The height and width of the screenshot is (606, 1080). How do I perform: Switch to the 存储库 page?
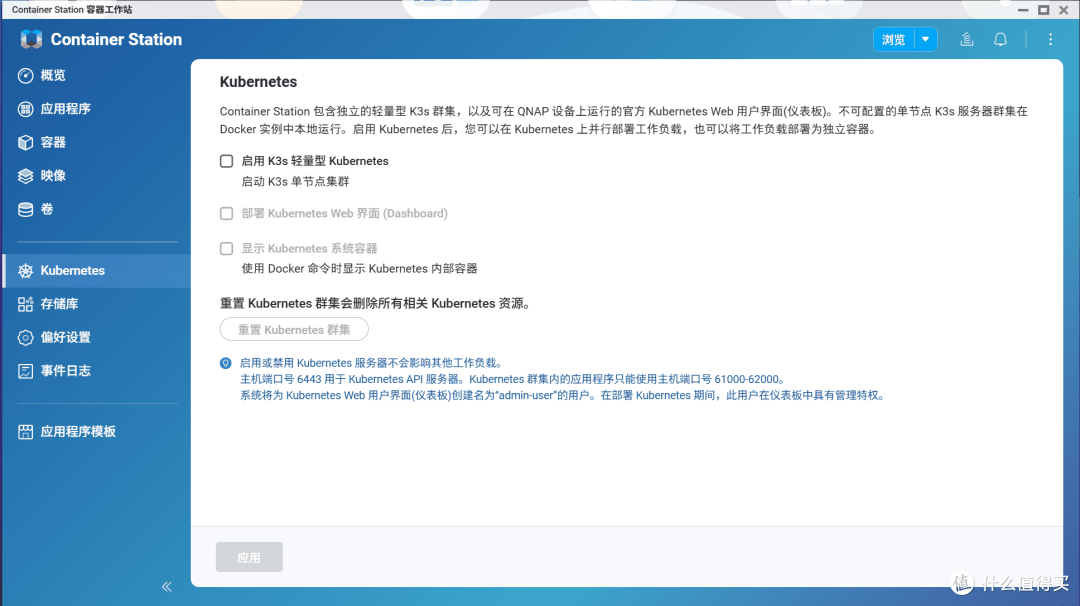[x=59, y=304]
